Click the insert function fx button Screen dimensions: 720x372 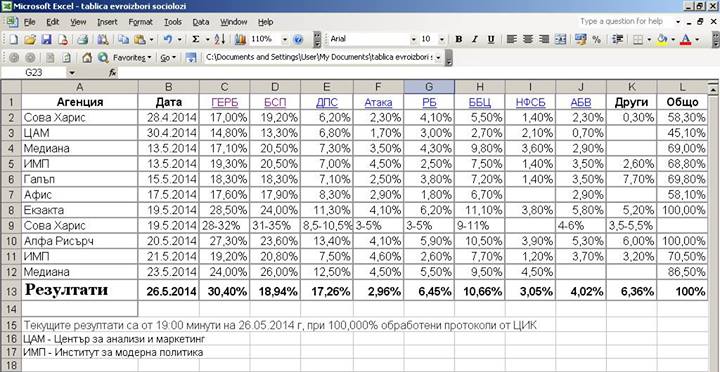[112, 73]
